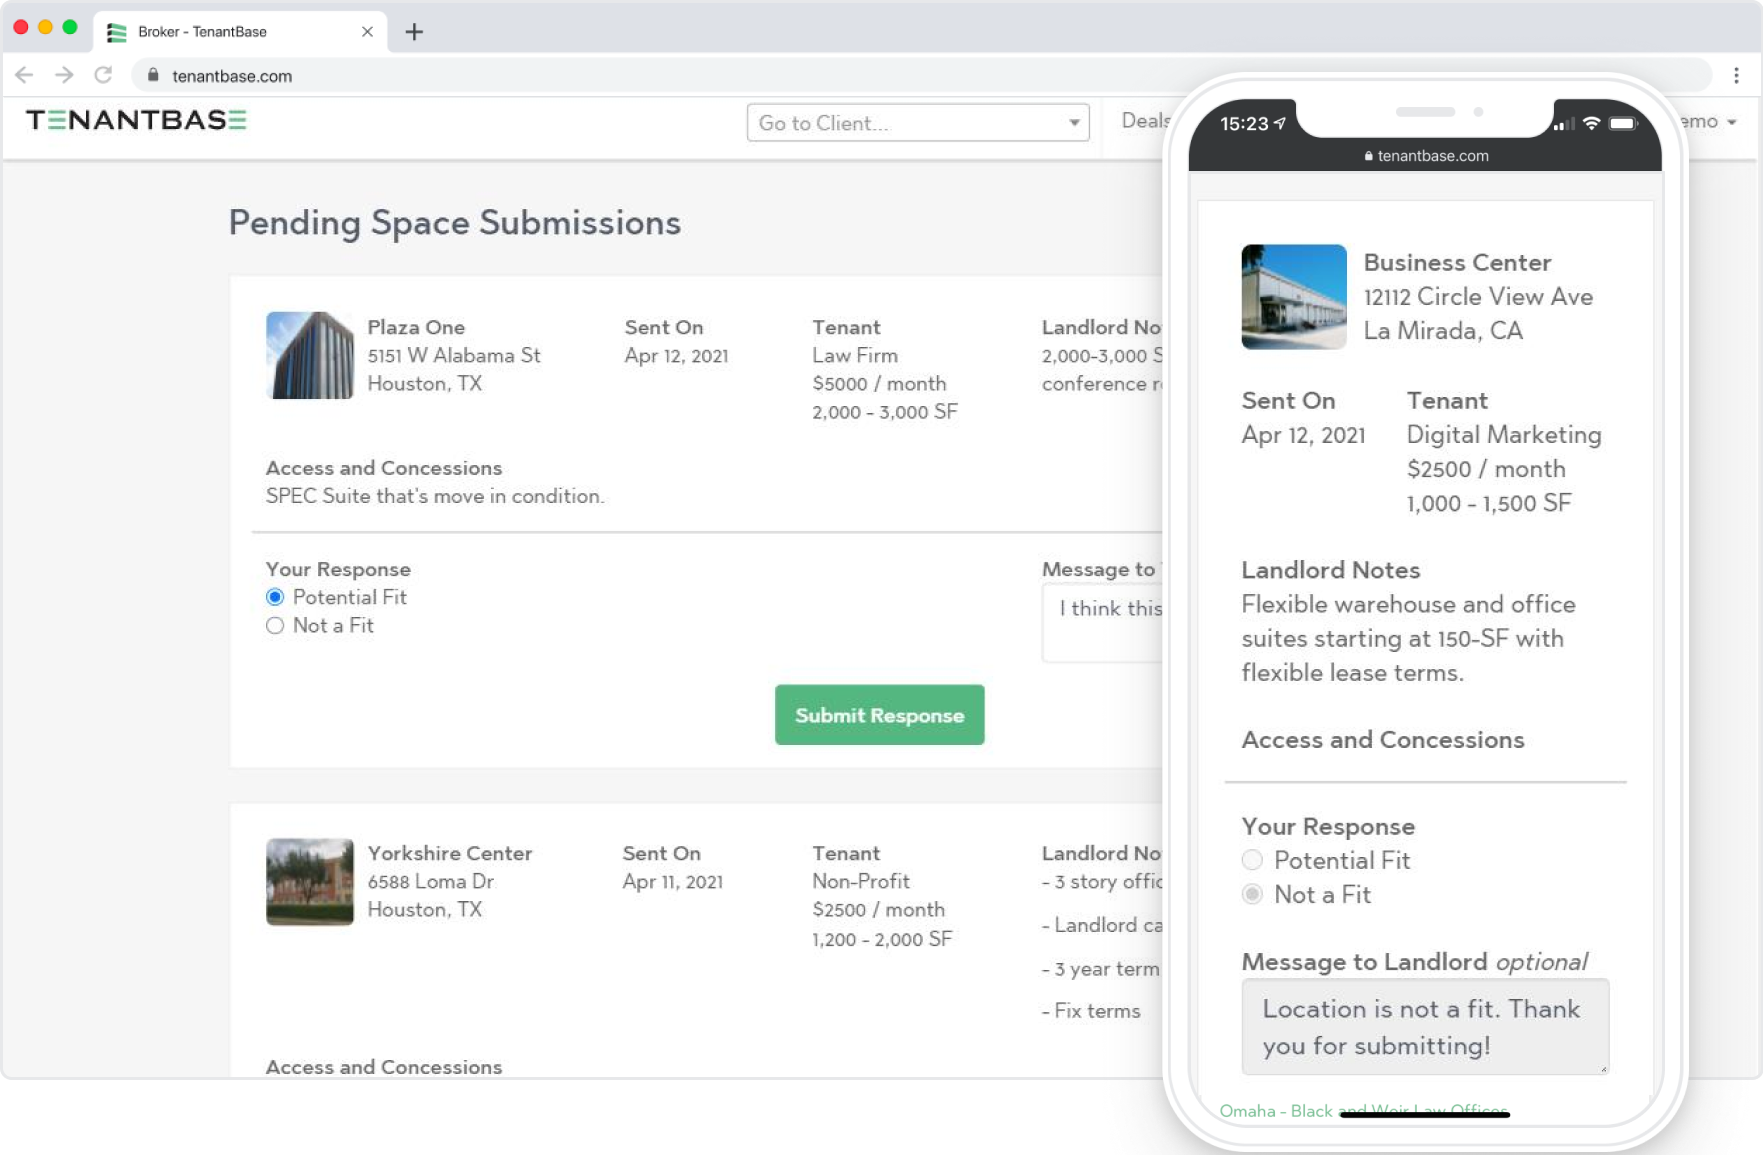
Task: Click the lock icon in the desktop address bar
Action: click(153, 75)
